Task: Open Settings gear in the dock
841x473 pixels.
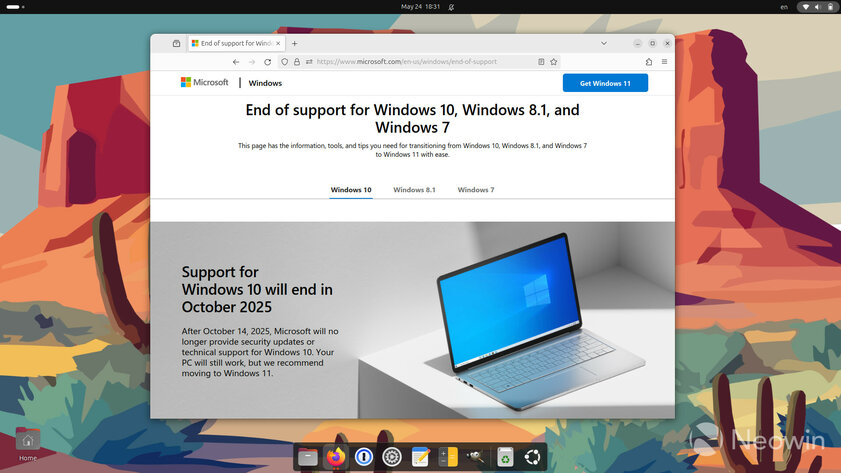Action: (392, 457)
